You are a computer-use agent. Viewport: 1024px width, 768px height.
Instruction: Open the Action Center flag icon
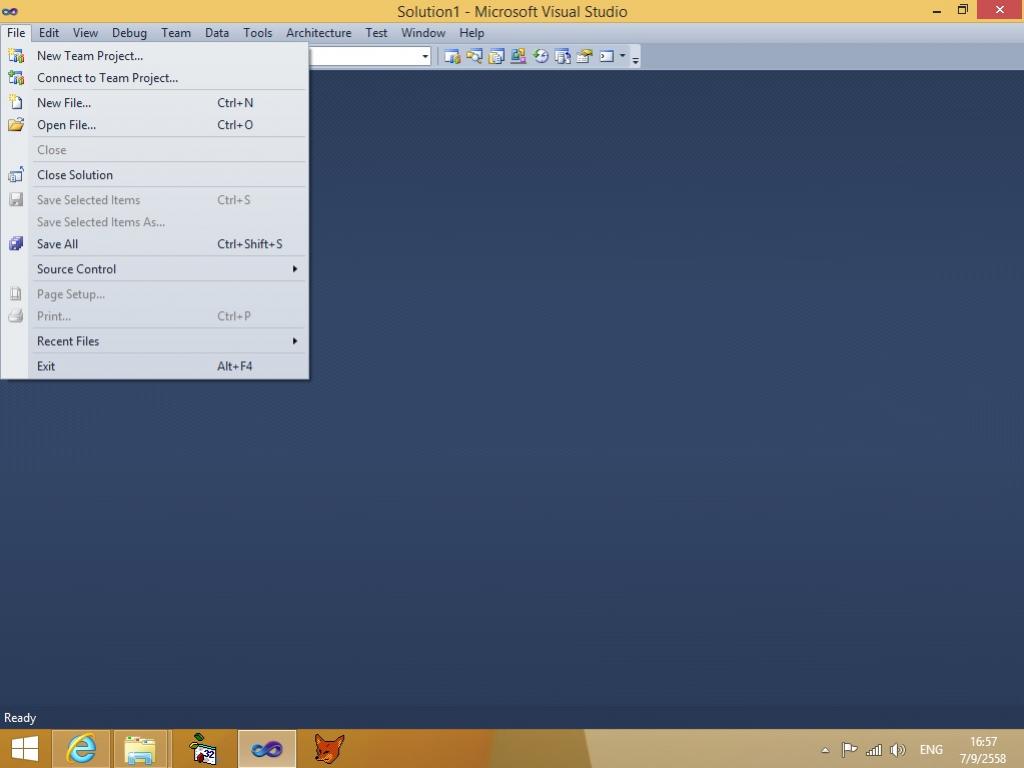click(849, 750)
